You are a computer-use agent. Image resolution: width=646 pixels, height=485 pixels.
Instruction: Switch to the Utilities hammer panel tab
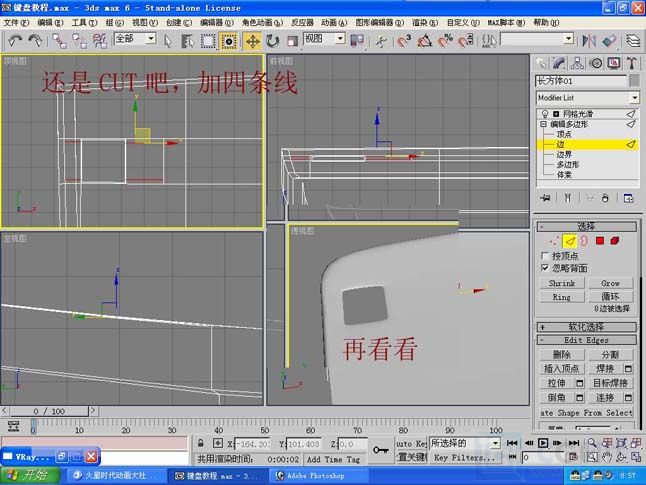click(632, 63)
